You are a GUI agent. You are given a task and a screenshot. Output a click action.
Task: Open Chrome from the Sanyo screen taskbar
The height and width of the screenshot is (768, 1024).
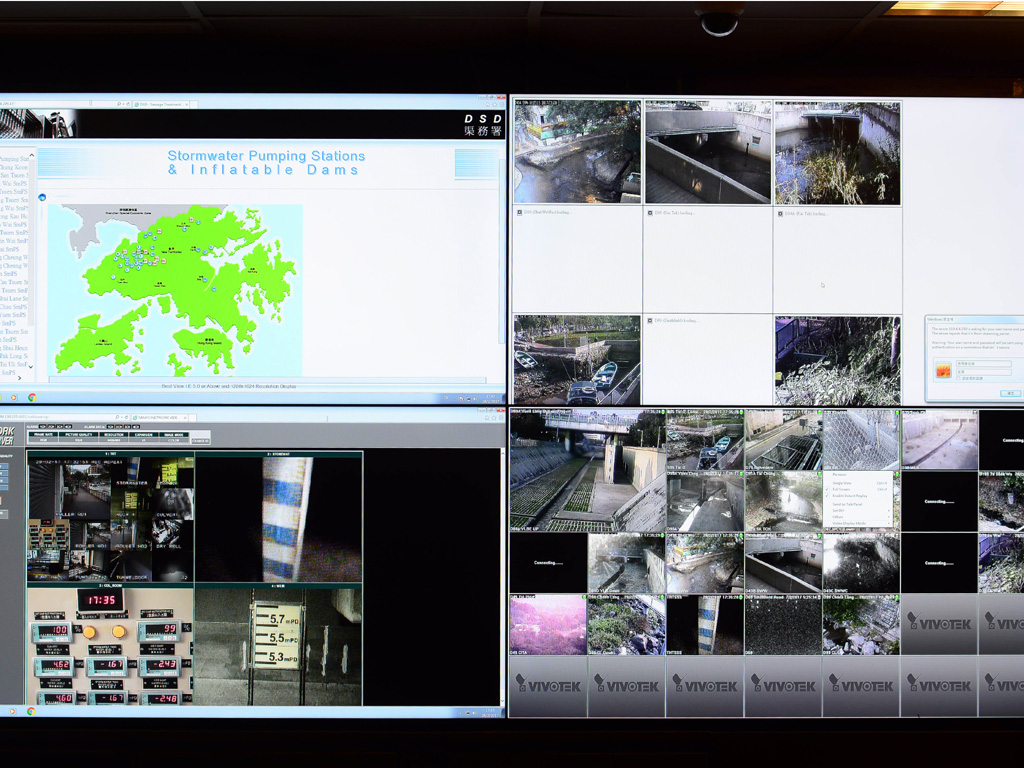[x=31, y=711]
